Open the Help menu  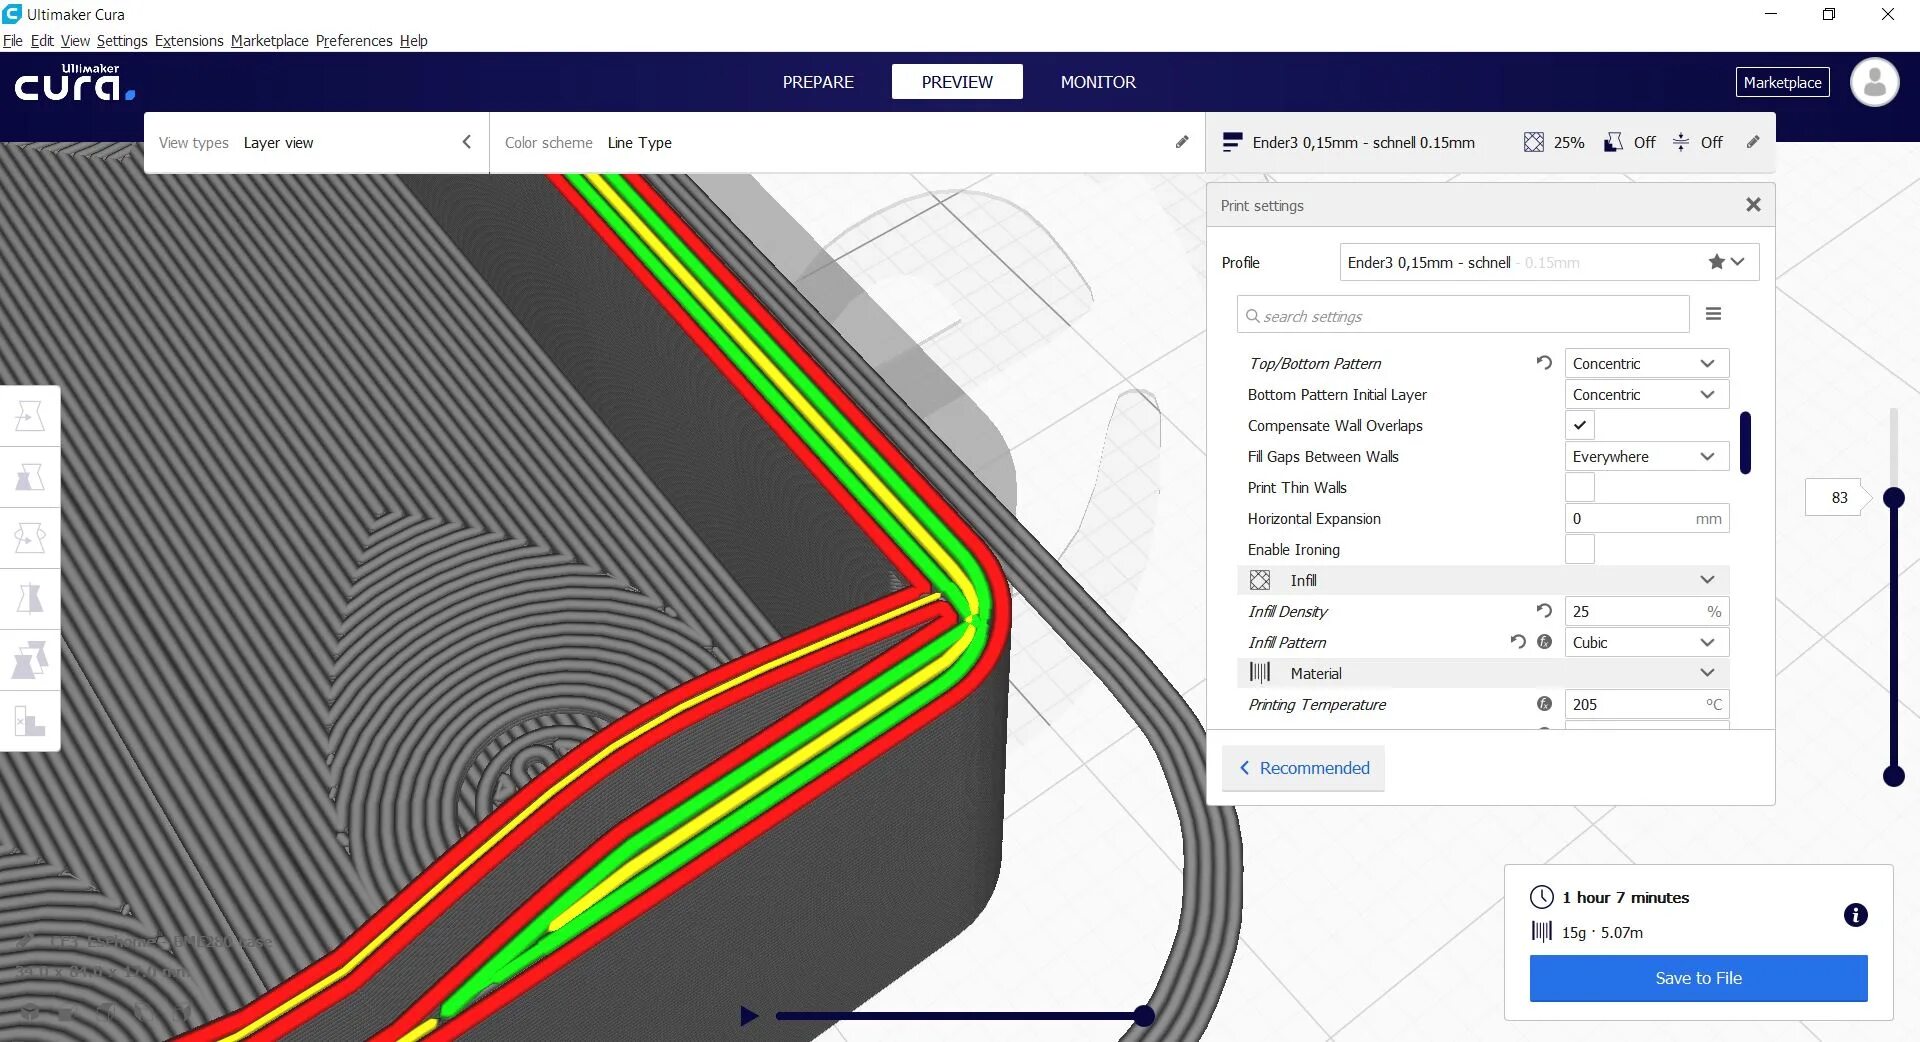pos(413,41)
